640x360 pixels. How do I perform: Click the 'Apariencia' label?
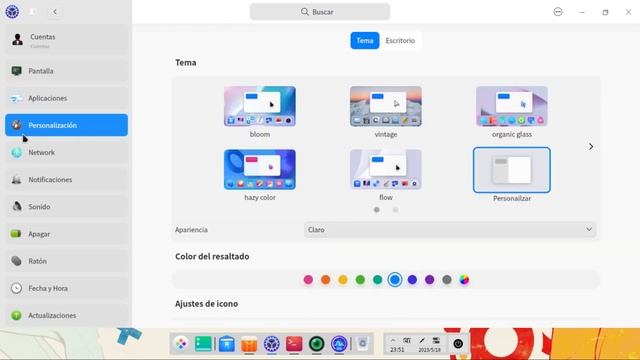point(191,230)
